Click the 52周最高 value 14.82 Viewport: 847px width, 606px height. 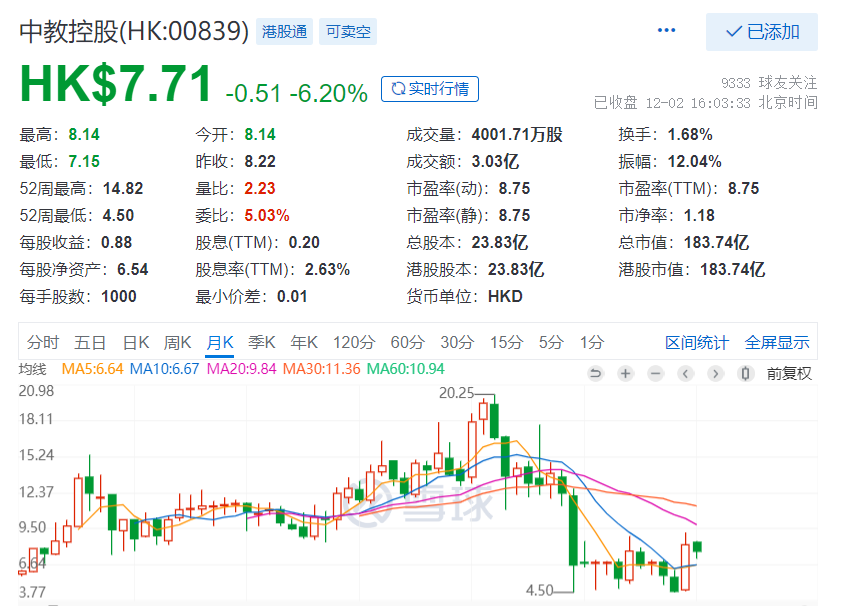pyautogui.click(x=123, y=188)
